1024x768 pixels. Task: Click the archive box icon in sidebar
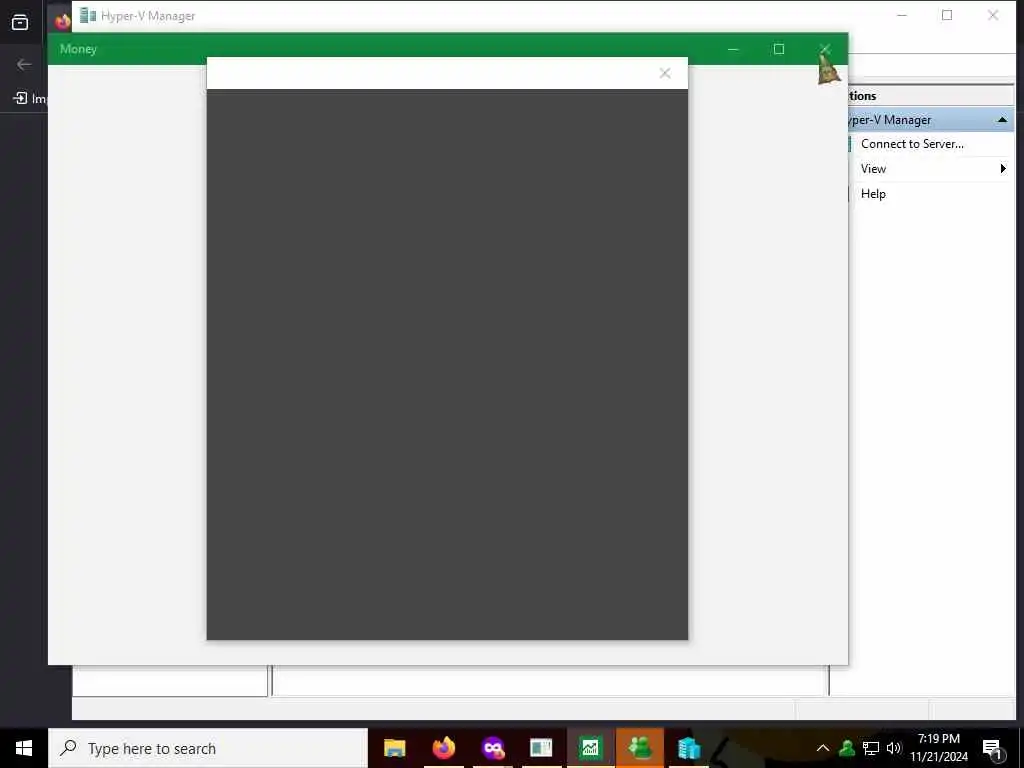[20, 22]
